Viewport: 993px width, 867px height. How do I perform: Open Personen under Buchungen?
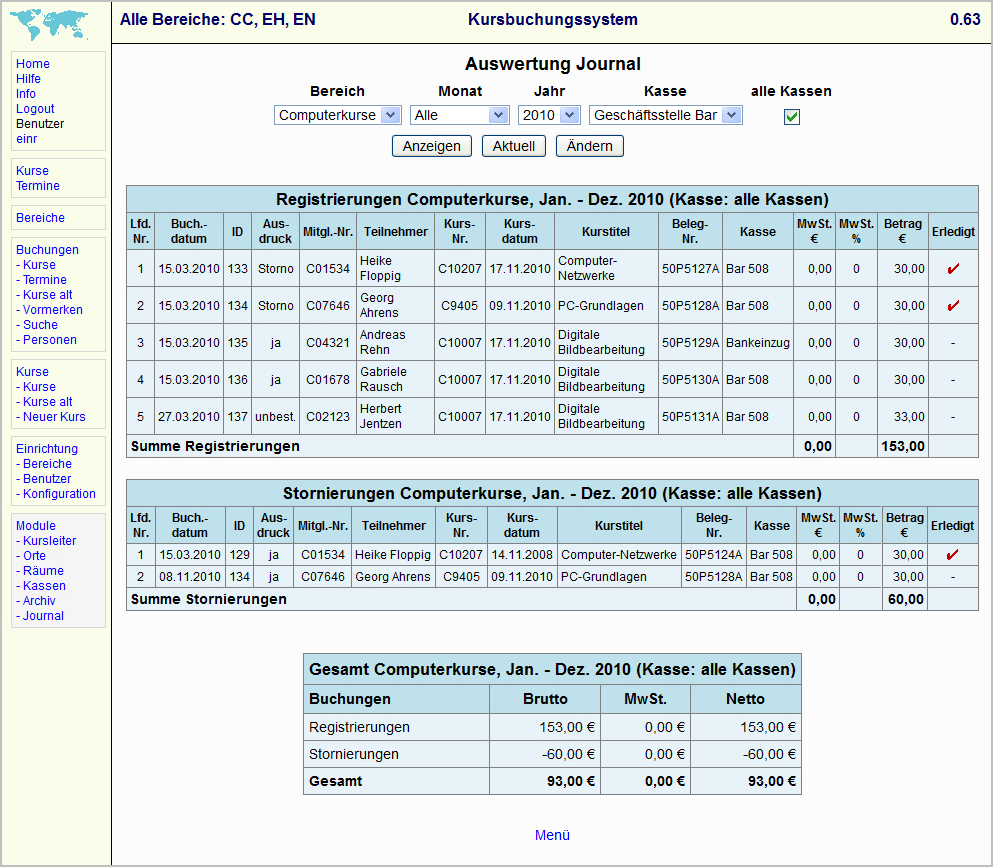pos(50,340)
